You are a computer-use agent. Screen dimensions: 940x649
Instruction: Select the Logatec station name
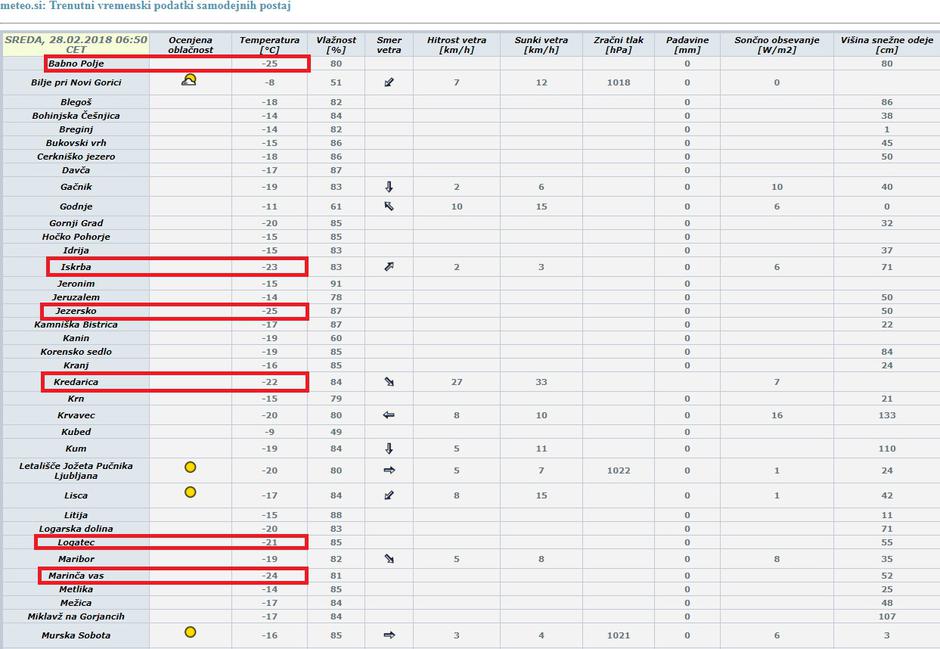[x=76, y=542]
